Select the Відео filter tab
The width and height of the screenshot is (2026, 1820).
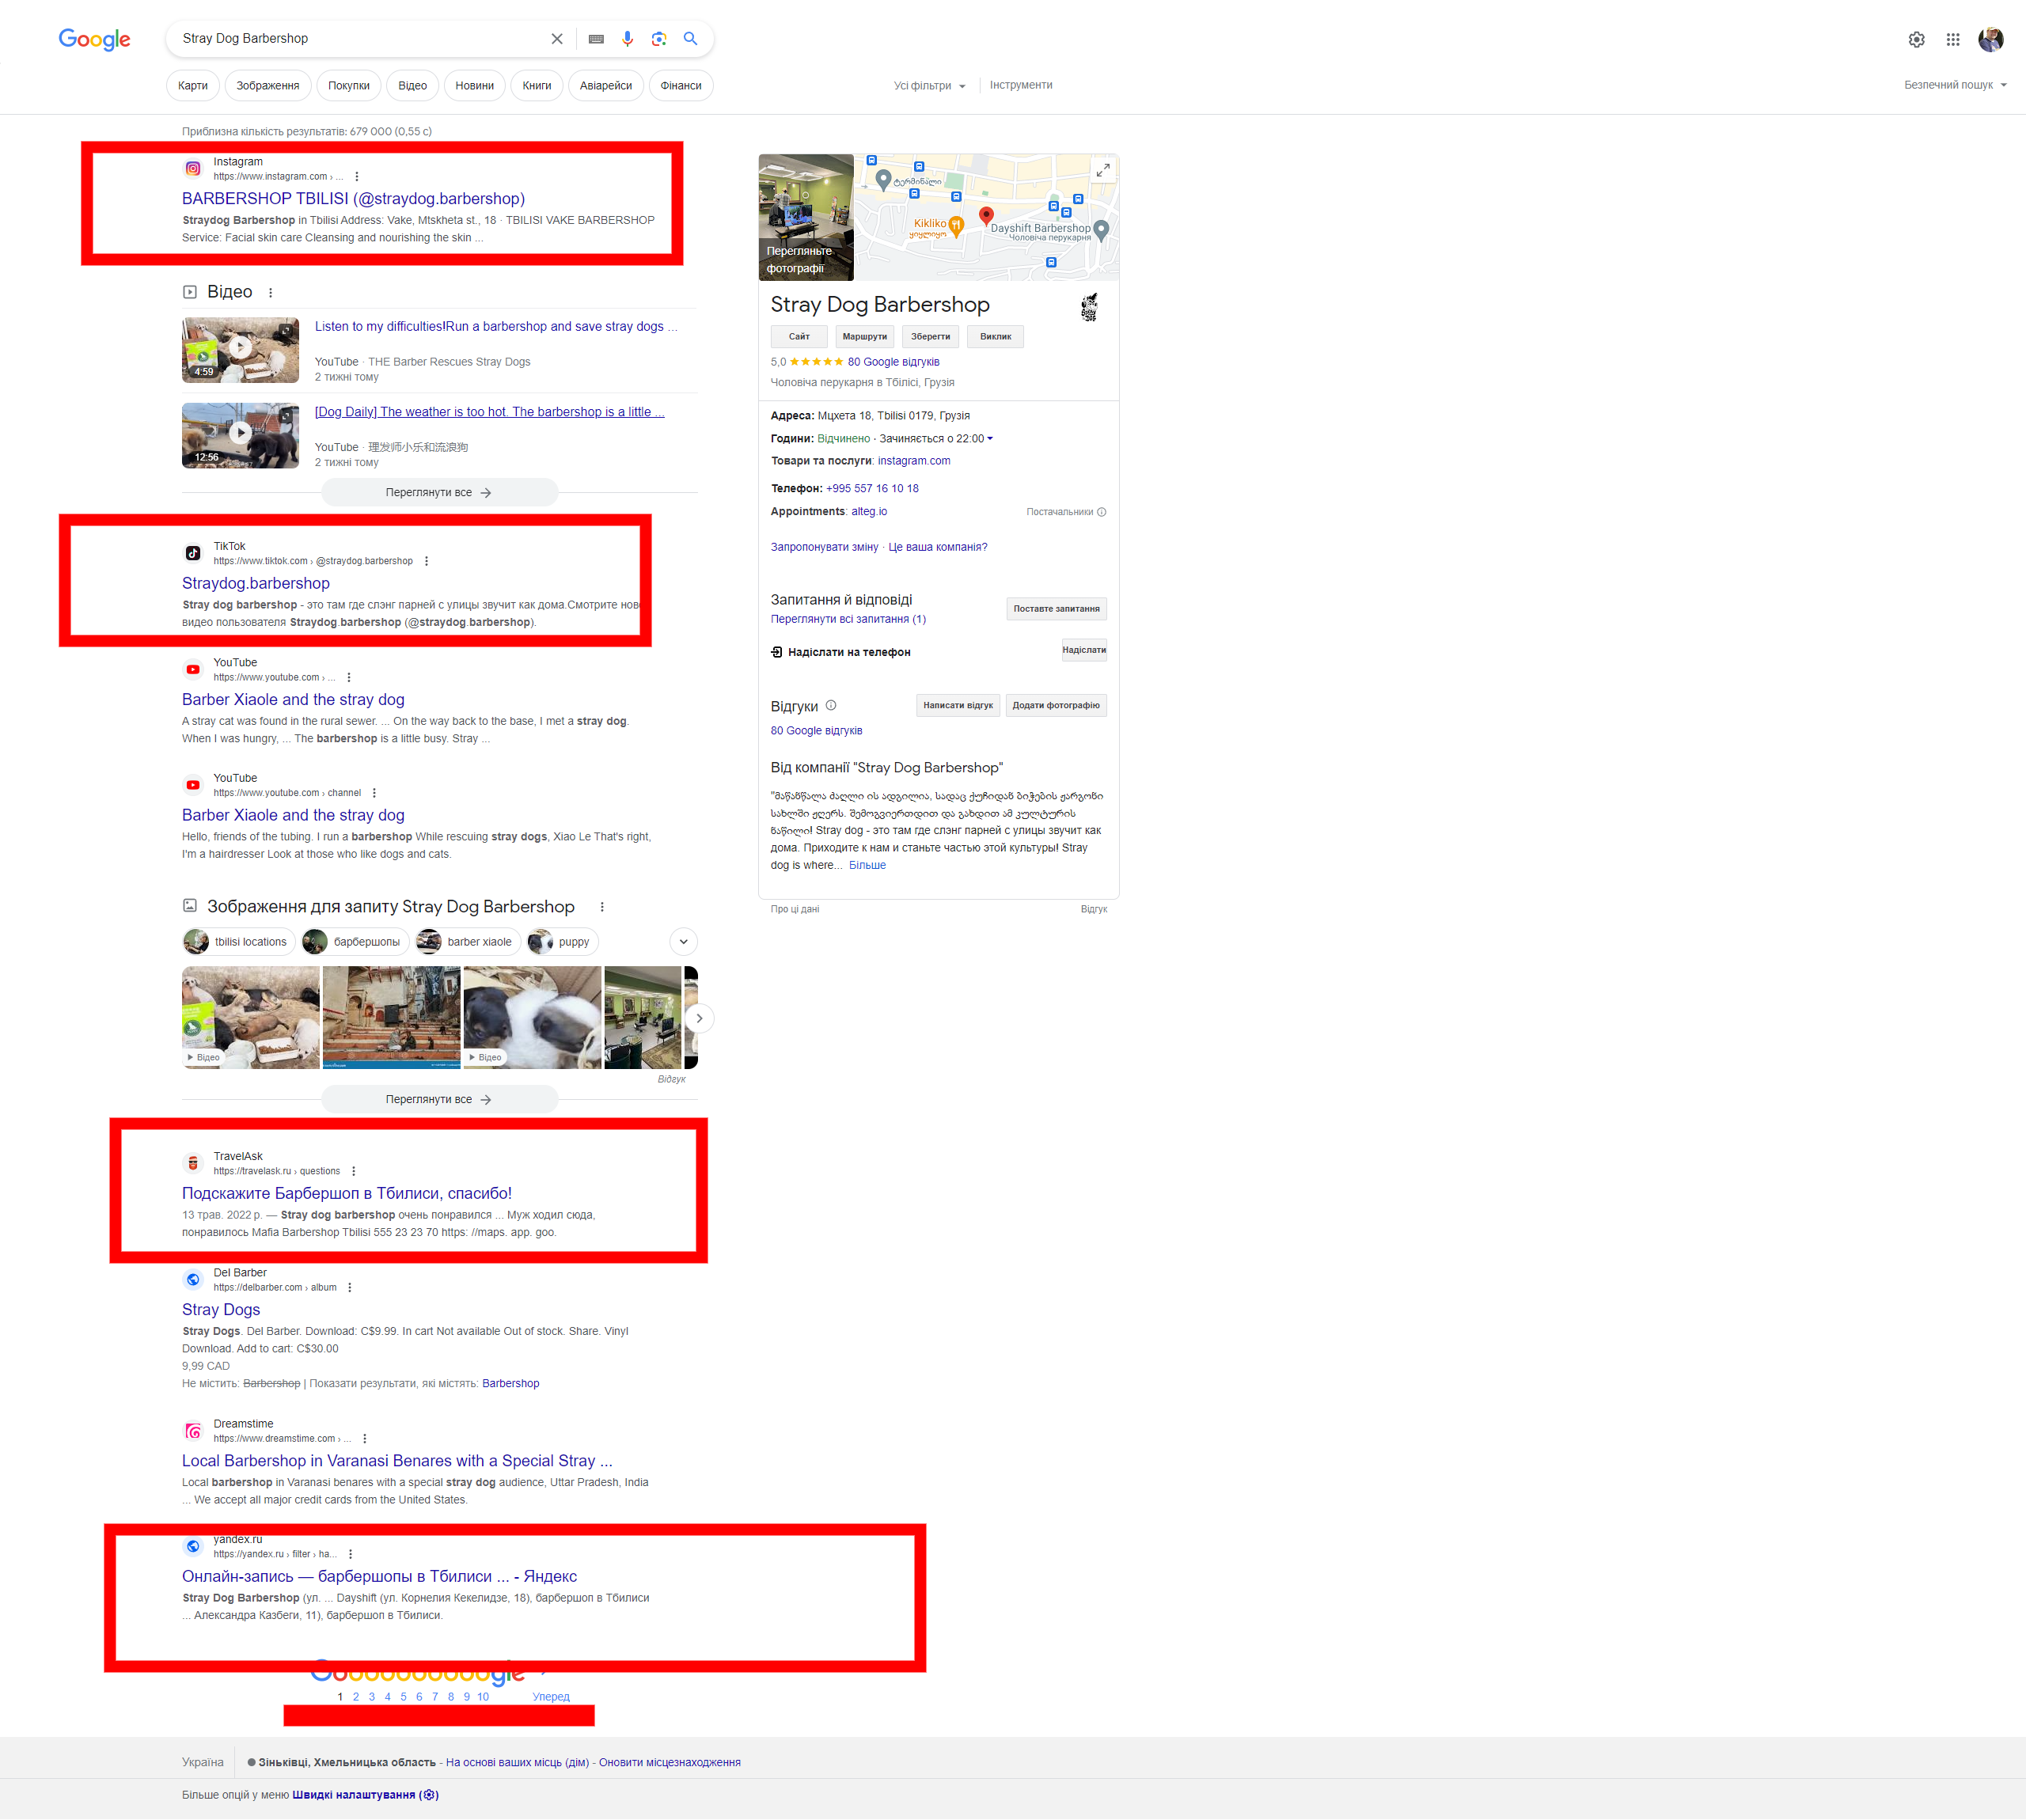coord(412,86)
